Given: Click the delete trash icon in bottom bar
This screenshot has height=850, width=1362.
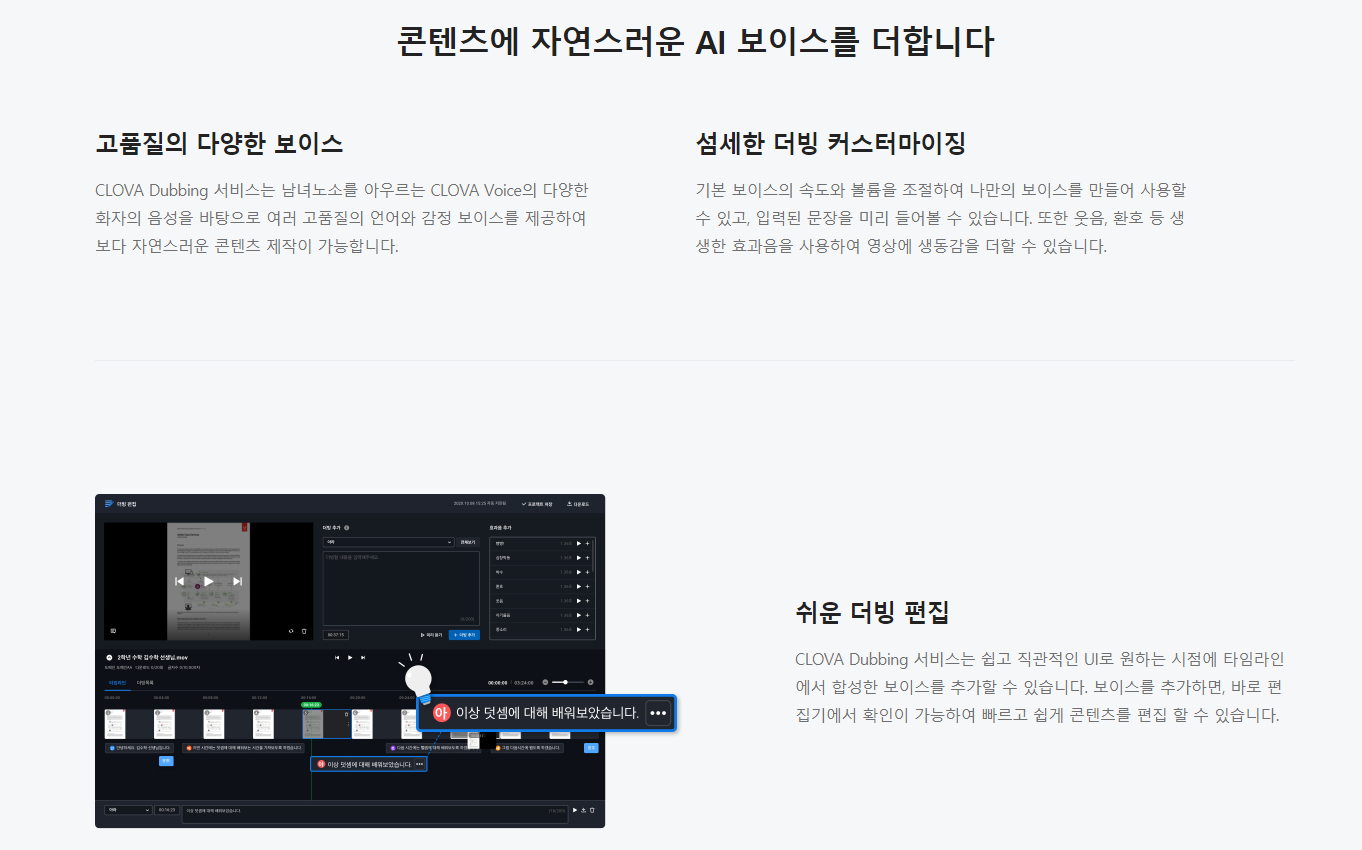Looking at the screenshot, I should coord(592,810).
